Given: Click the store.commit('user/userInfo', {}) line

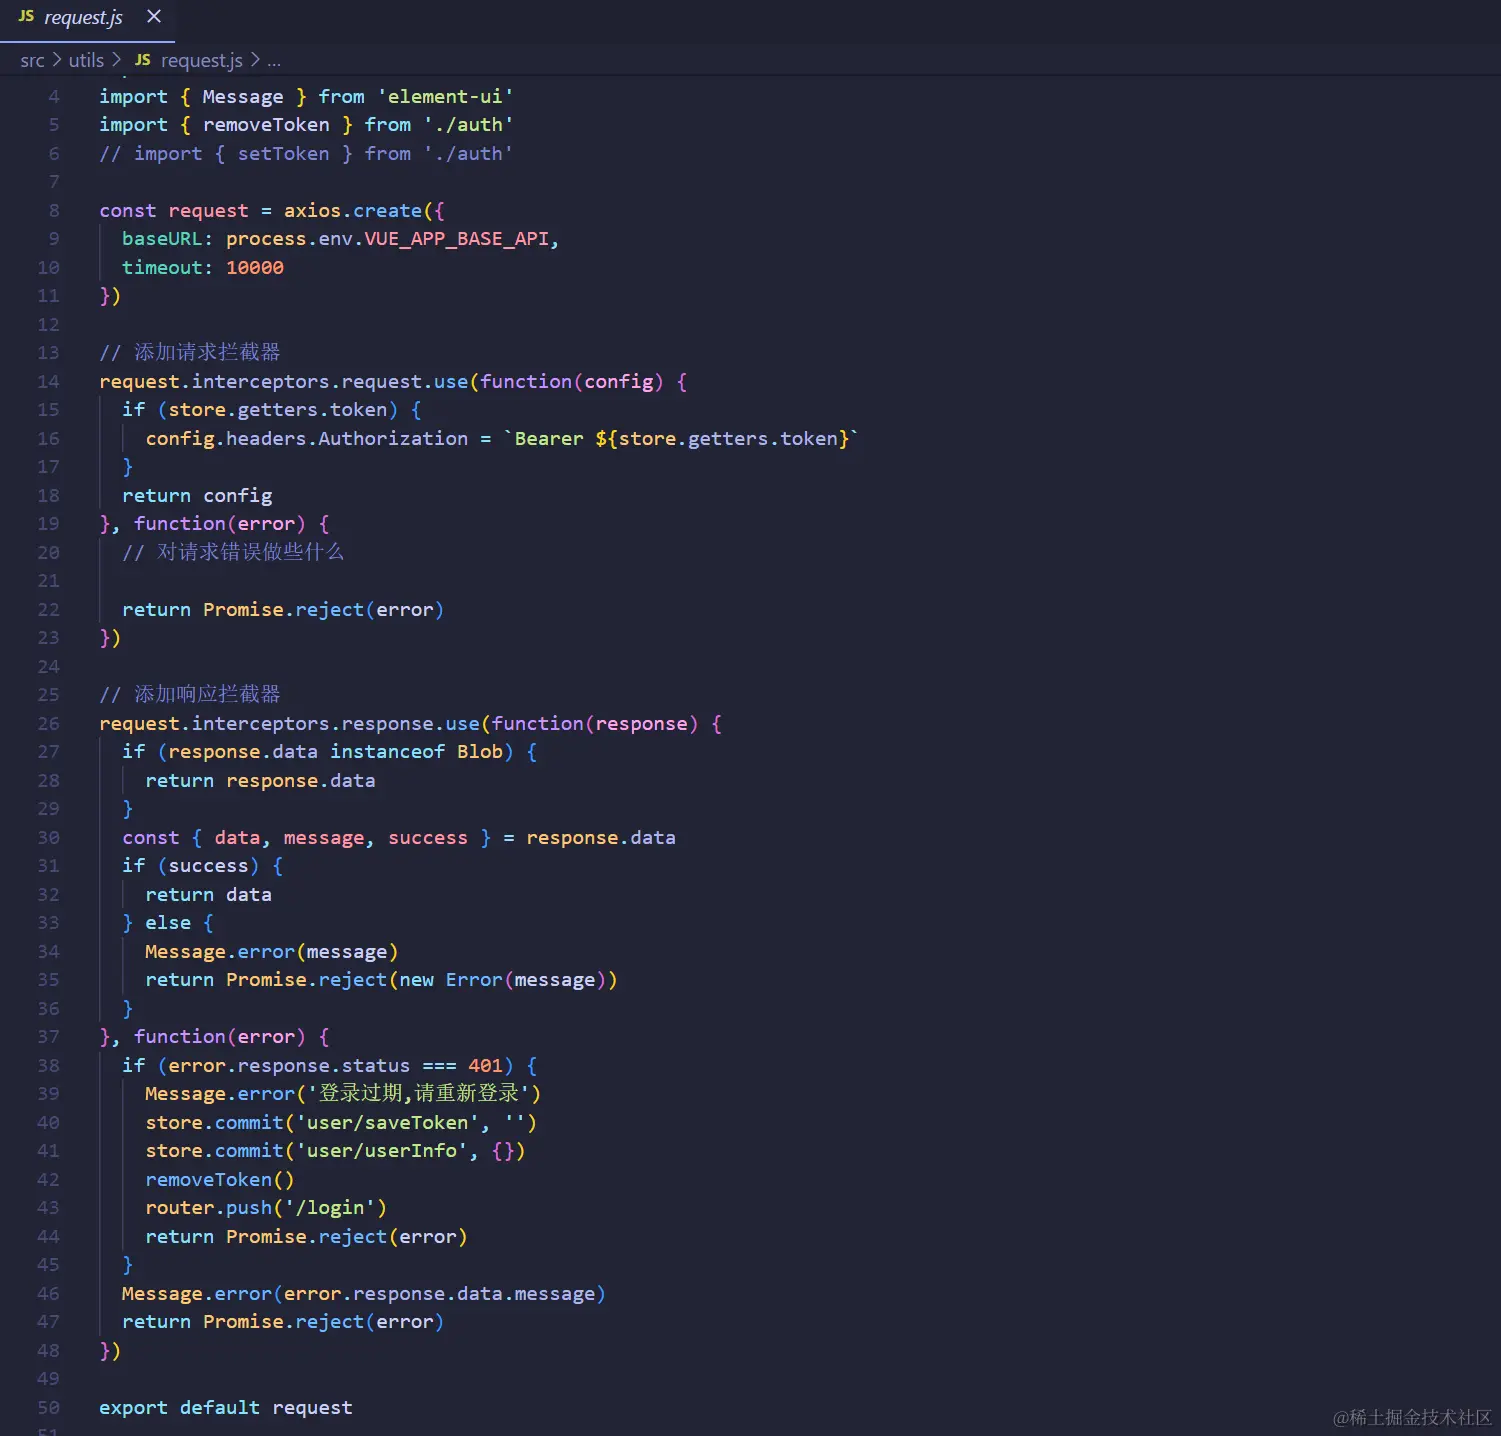Looking at the screenshot, I should 335,1151.
